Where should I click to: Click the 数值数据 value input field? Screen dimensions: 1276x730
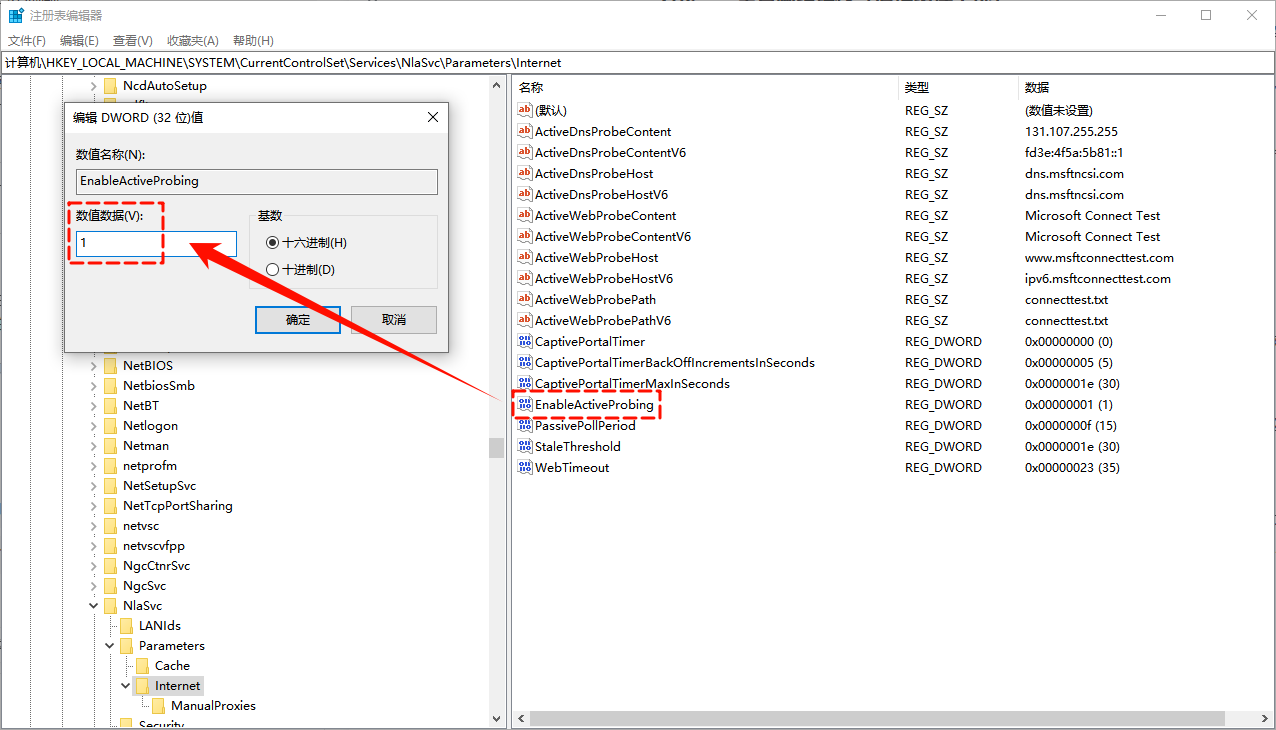156,244
